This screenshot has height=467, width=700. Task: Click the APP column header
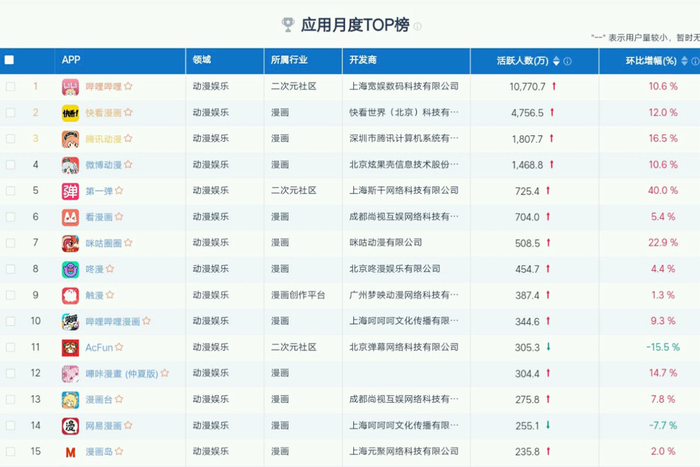point(71,60)
